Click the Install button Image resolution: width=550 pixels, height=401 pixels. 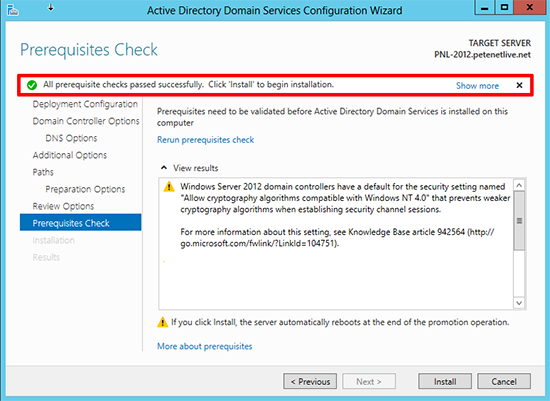[445, 381]
